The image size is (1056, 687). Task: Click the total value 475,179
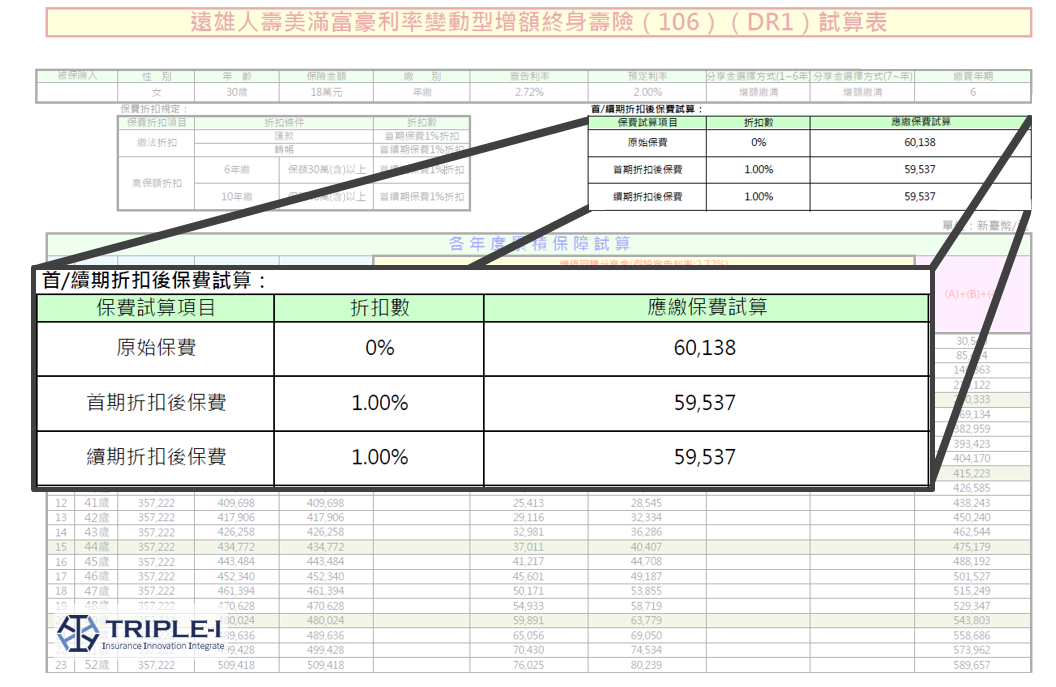pyautogui.click(x=972, y=547)
